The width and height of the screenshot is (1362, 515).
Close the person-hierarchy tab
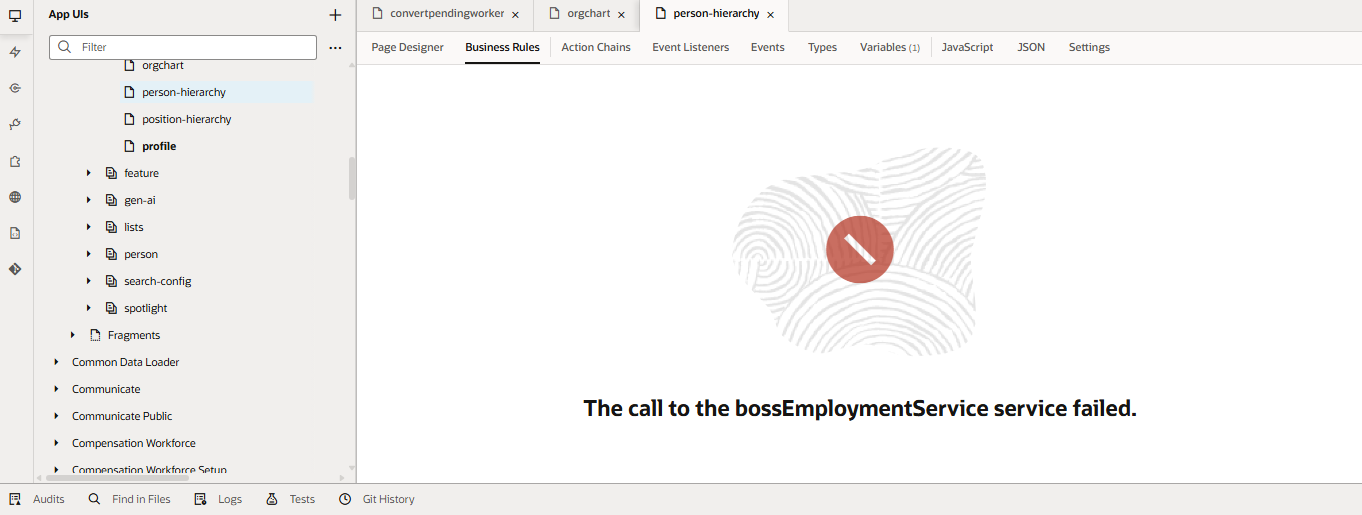click(770, 15)
